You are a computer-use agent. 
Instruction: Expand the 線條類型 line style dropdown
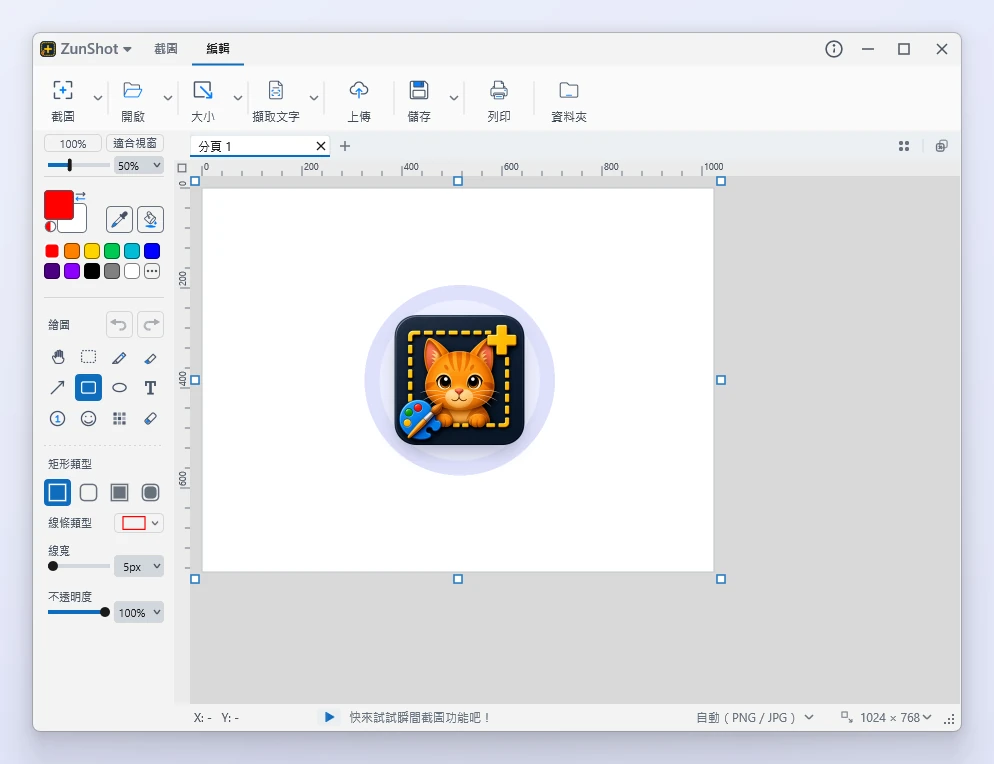[x=139, y=523]
